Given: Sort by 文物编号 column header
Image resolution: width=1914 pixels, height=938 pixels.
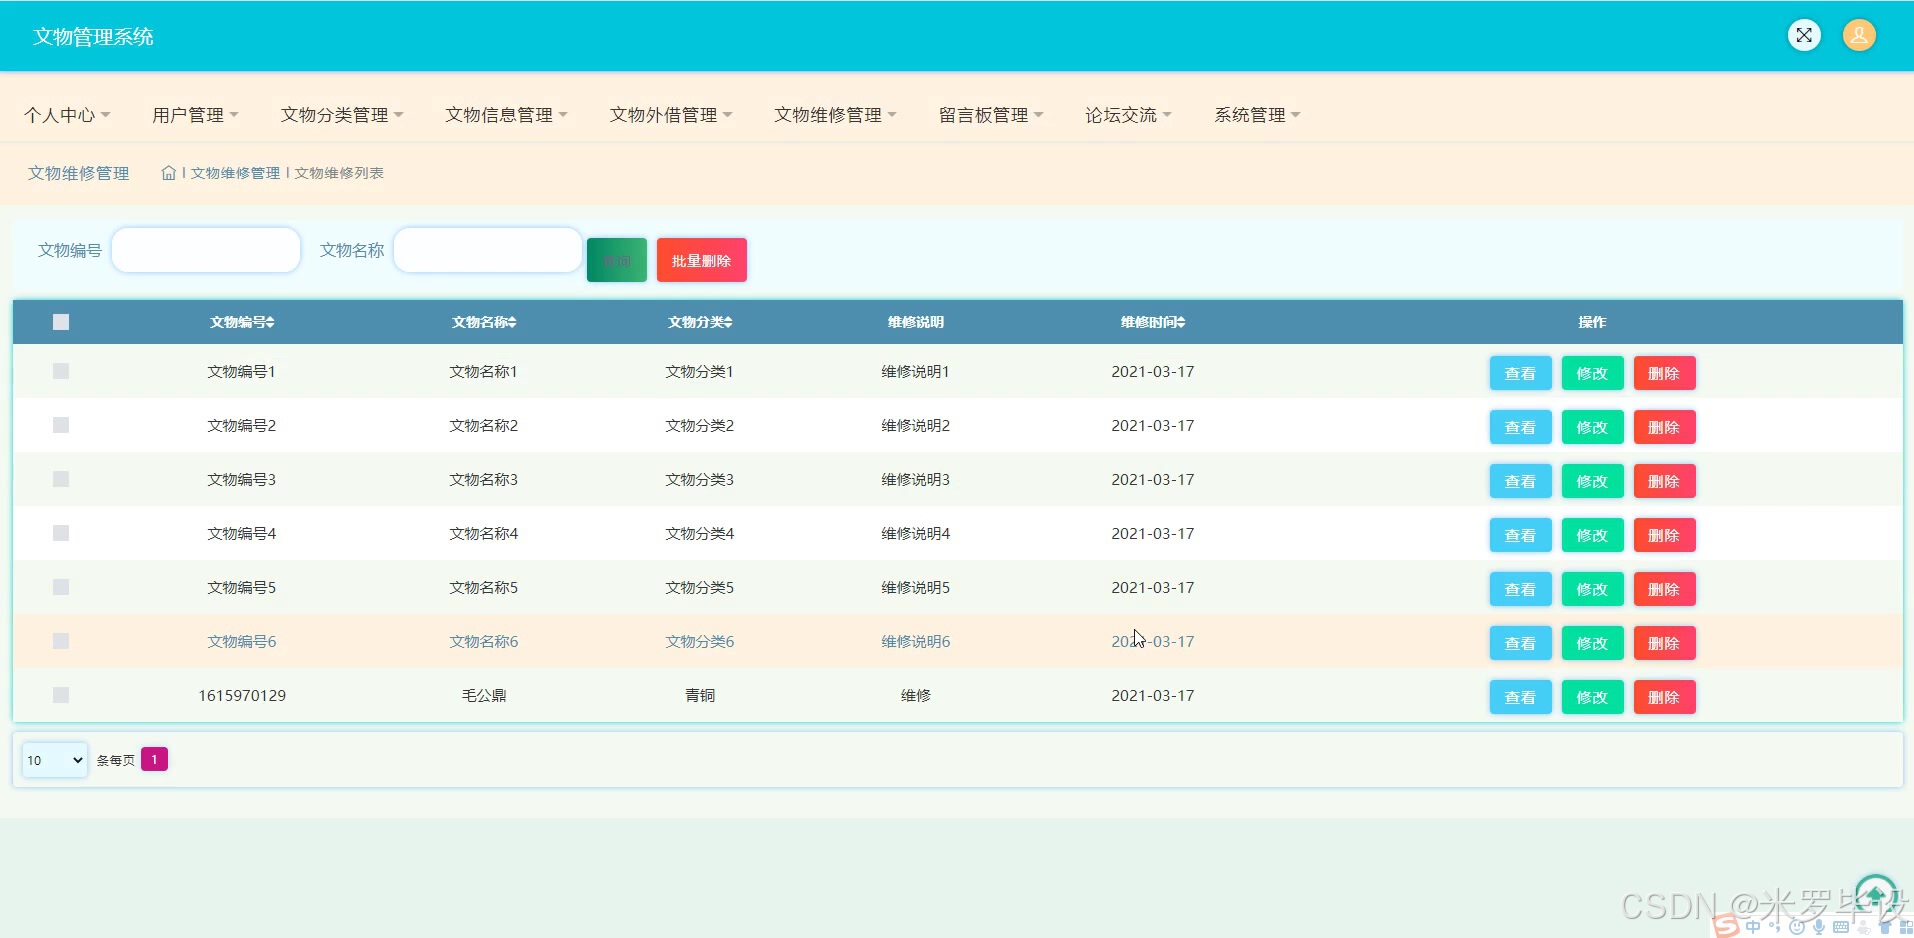Looking at the screenshot, I should (x=242, y=322).
